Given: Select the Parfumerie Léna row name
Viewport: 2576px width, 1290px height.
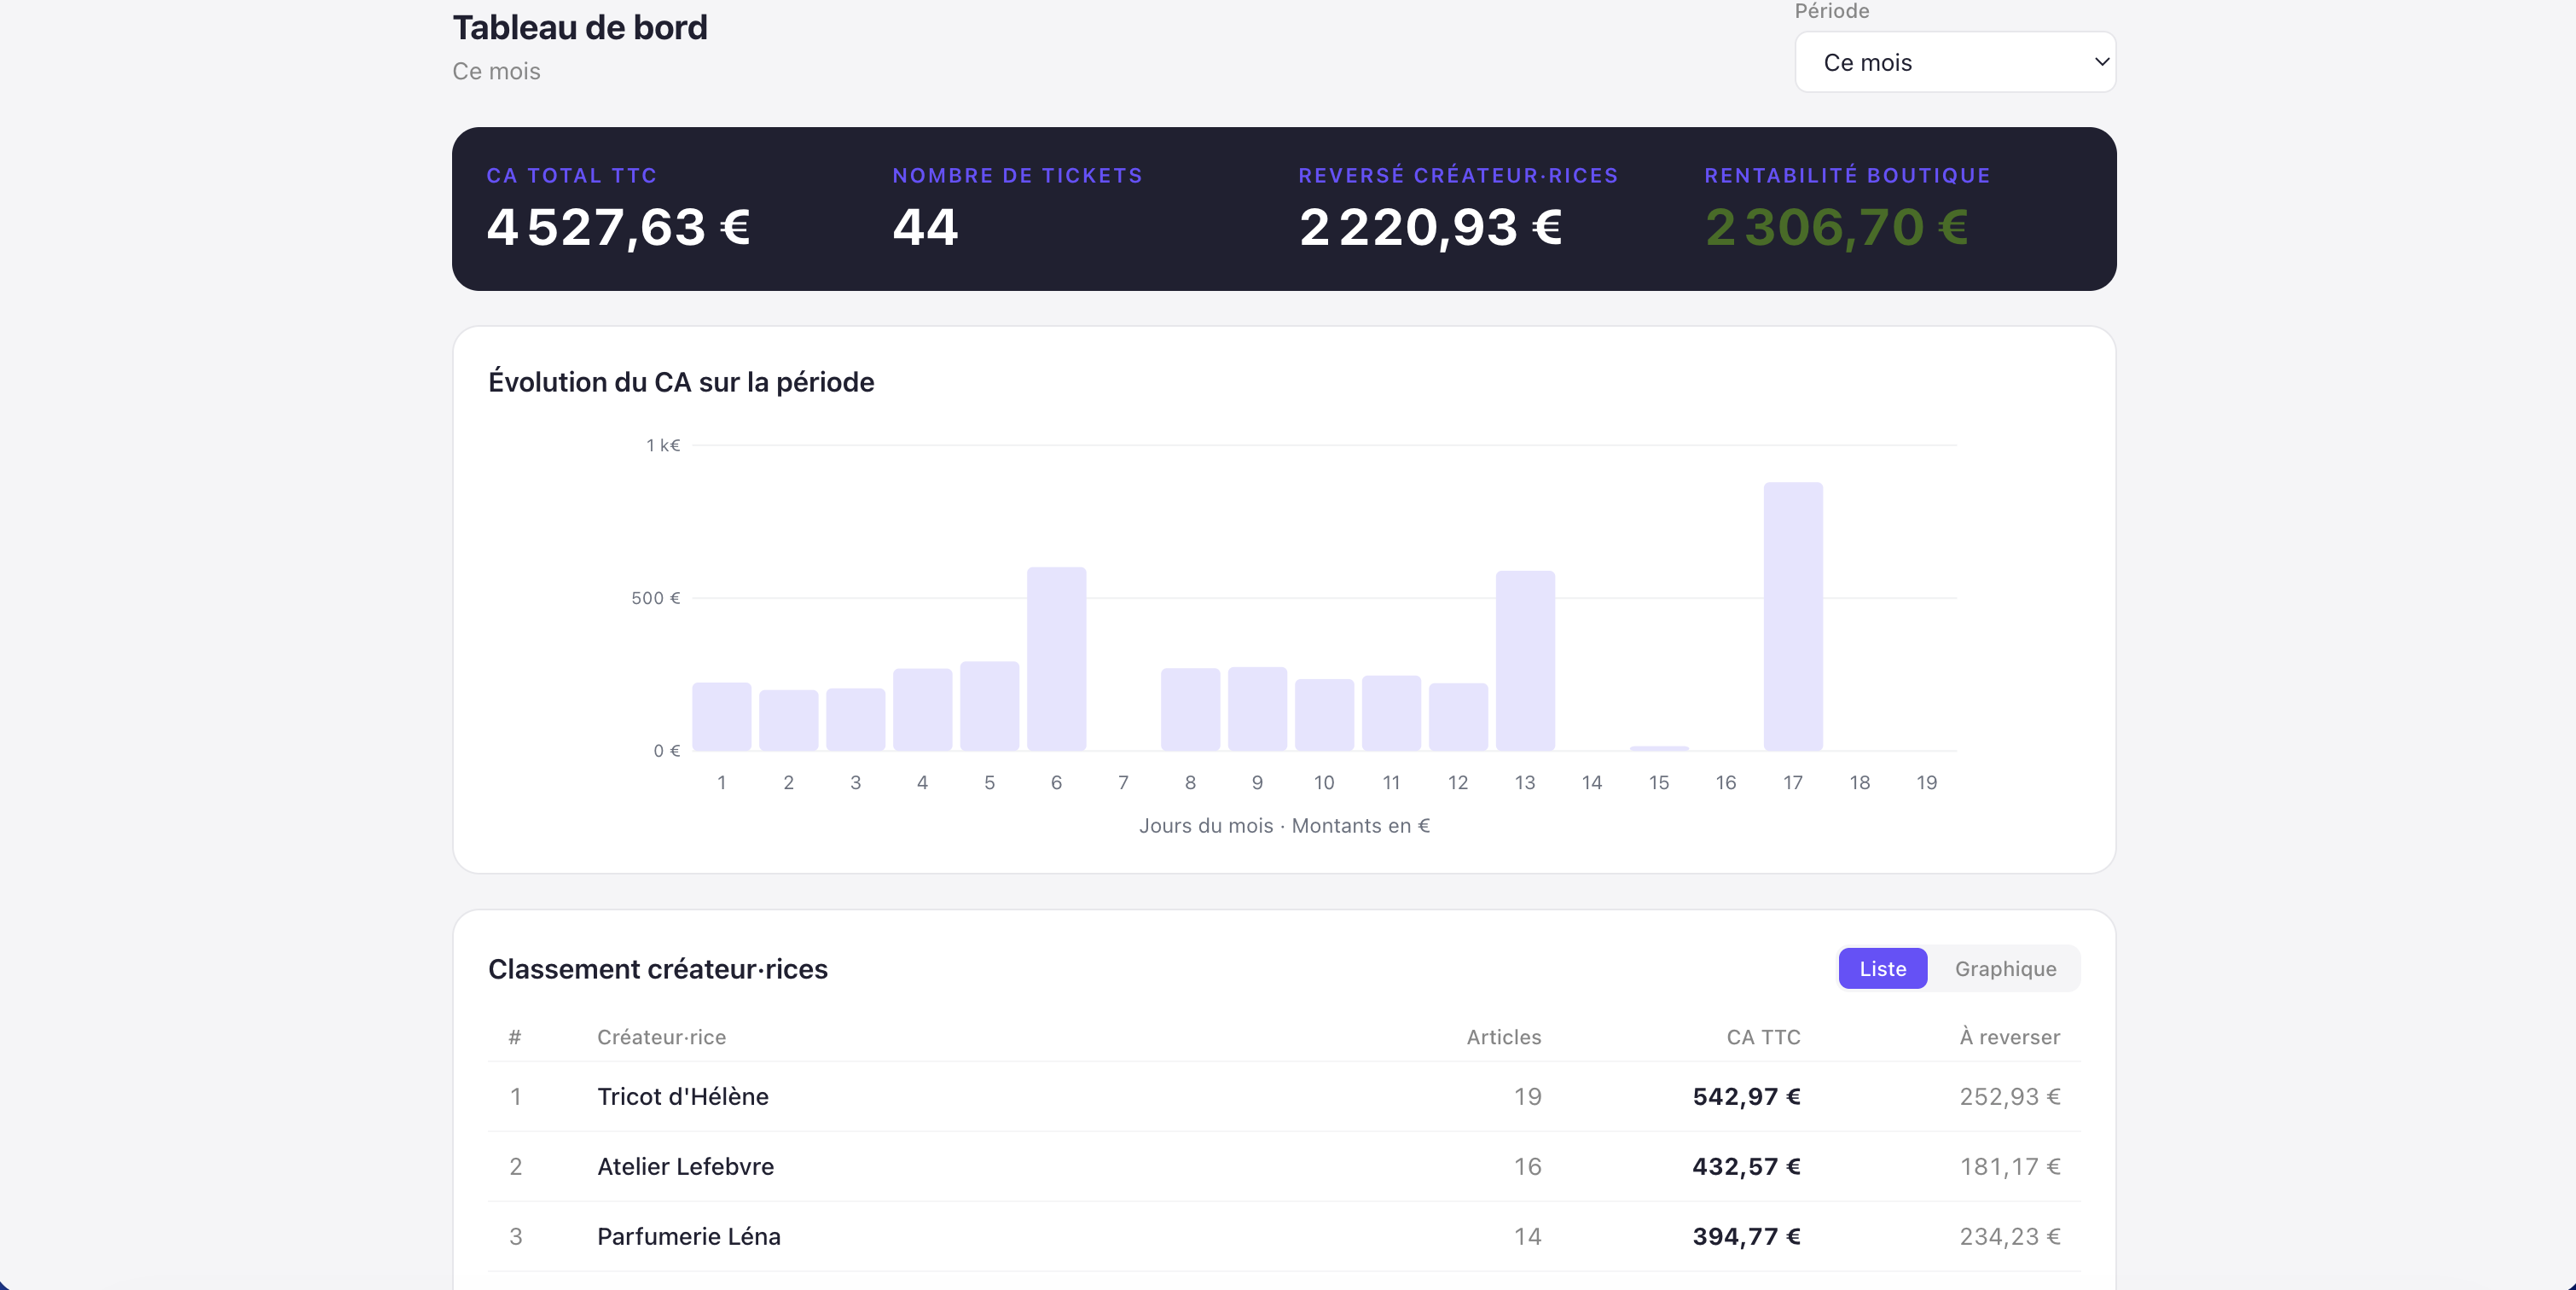Looking at the screenshot, I should point(689,1236).
